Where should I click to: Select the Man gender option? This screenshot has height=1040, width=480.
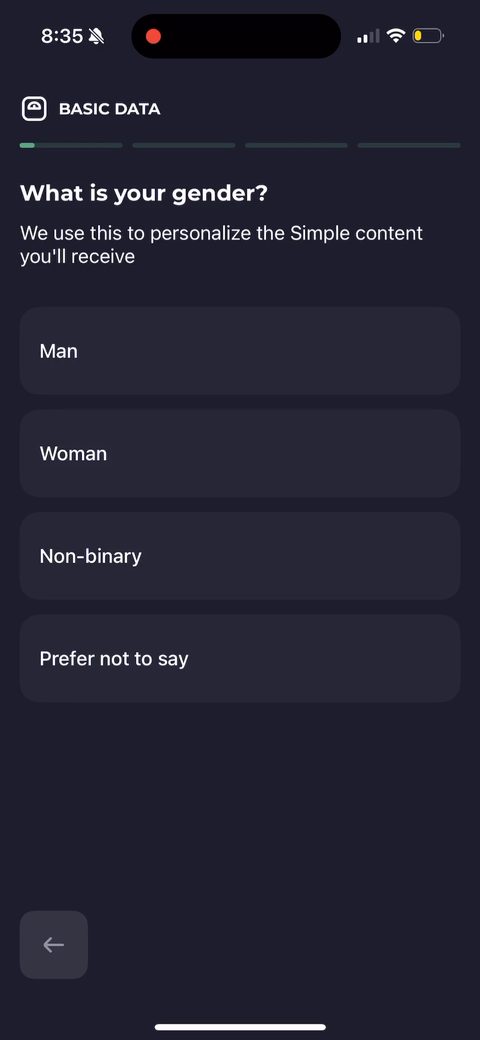tap(240, 351)
